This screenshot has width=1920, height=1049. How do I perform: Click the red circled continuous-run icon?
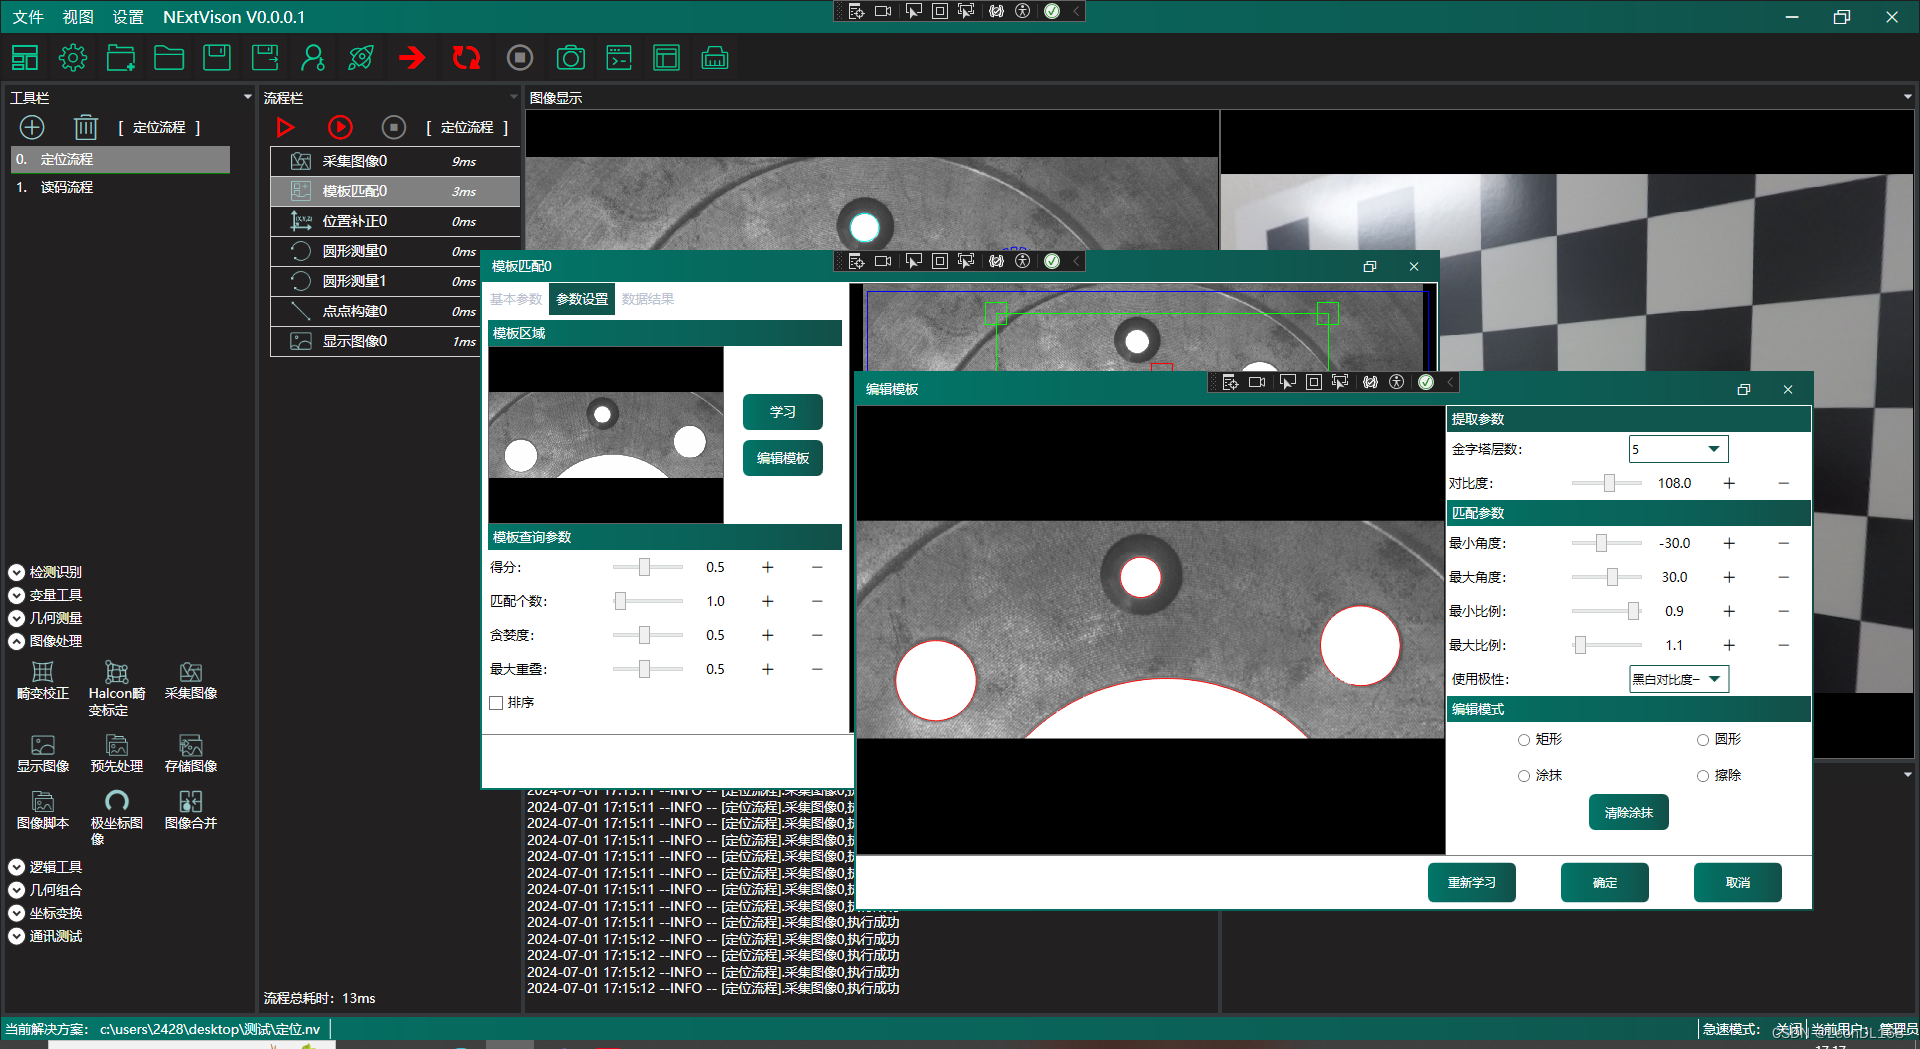coord(340,127)
